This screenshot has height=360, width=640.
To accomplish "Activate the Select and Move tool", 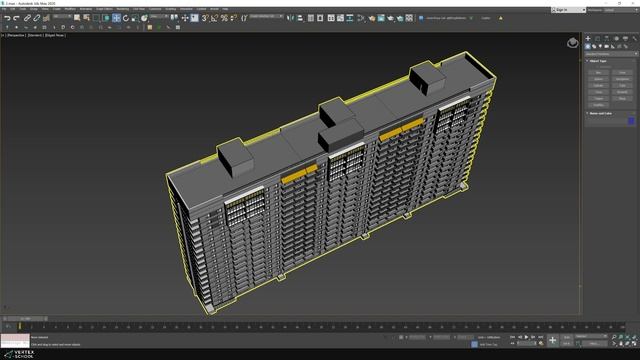I will [116, 18].
